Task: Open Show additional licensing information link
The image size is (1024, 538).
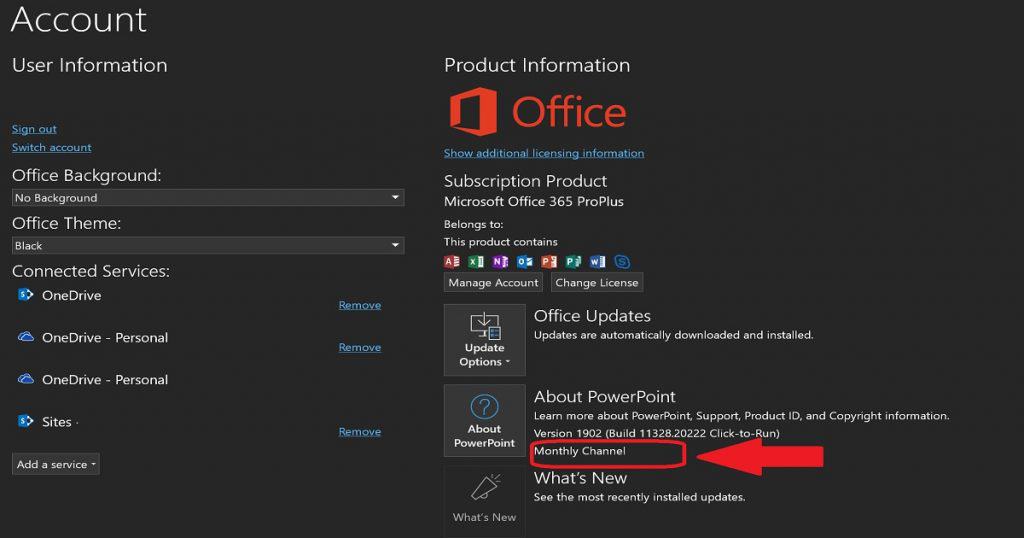Action: tap(544, 153)
